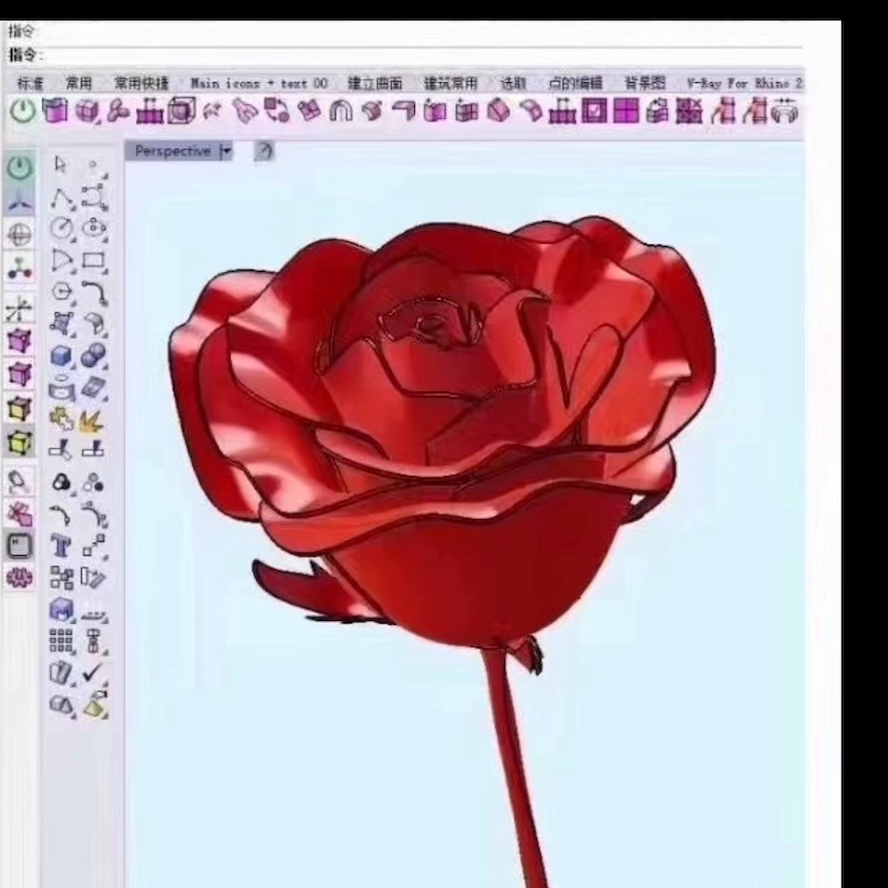Select the Polyline tool in left toolbar

pos(62,198)
